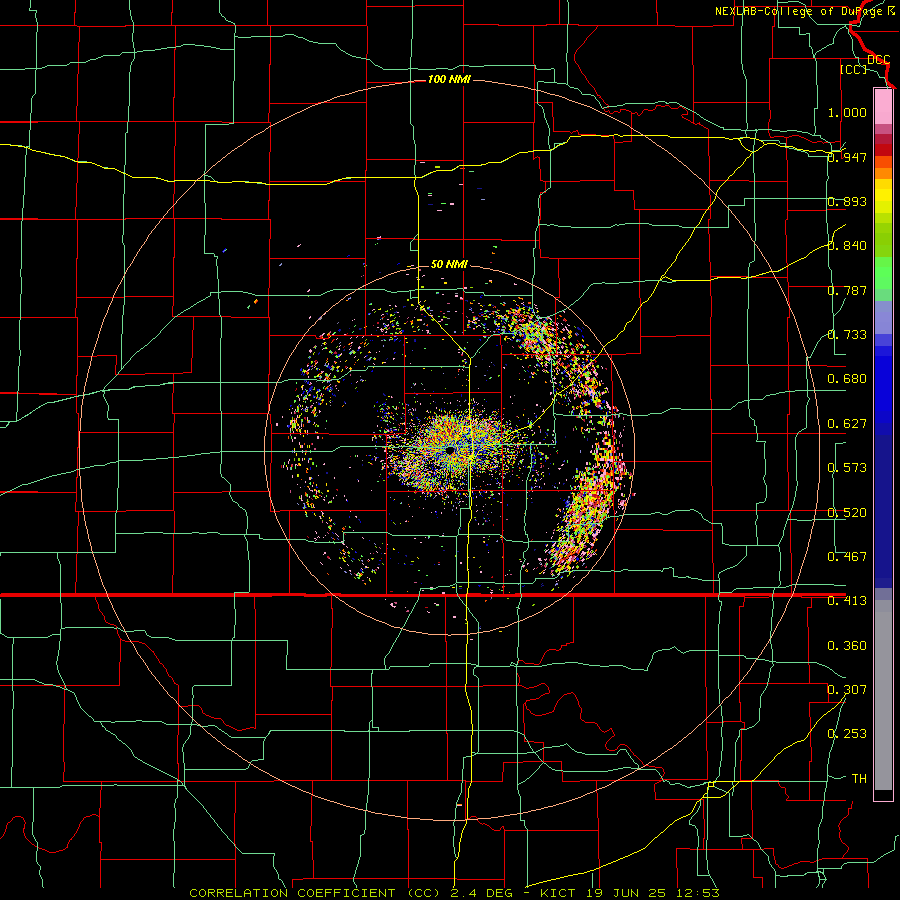The image size is (900, 900).
Task: Click the 1.000 value on the color scale
Action: [847, 112]
